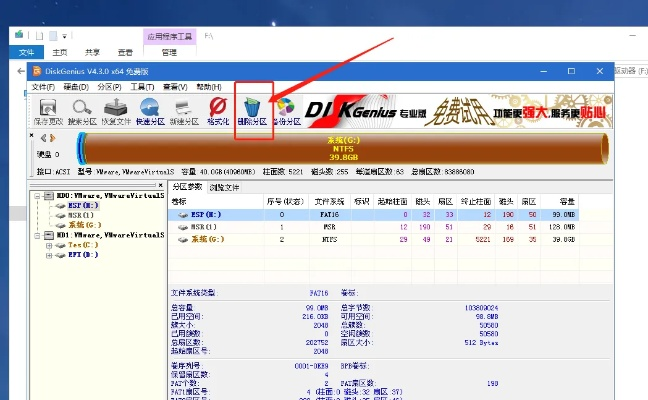Expand the EFI(B:) partition tree node
The image size is (648, 400).
pos(47,256)
